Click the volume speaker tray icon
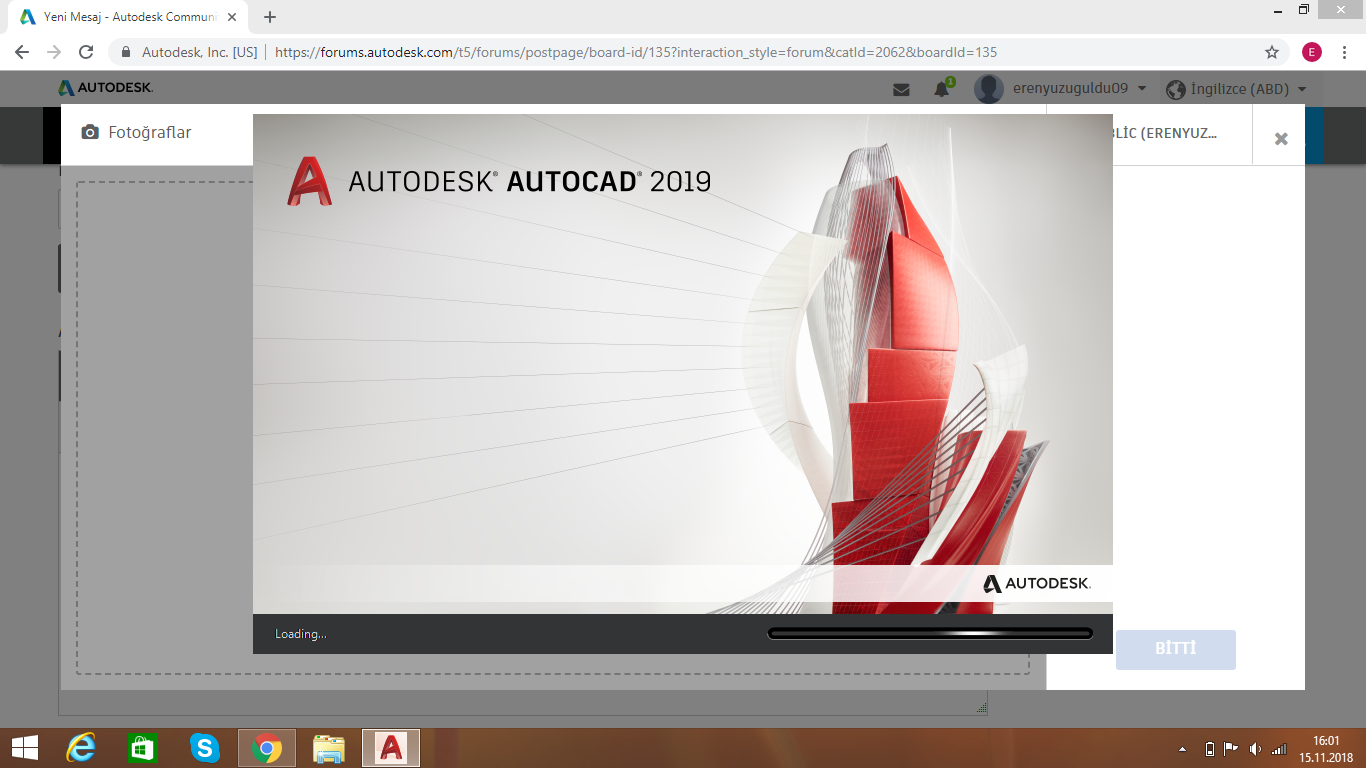Viewport: 1366px width, 768px height. pos(1255,748)
